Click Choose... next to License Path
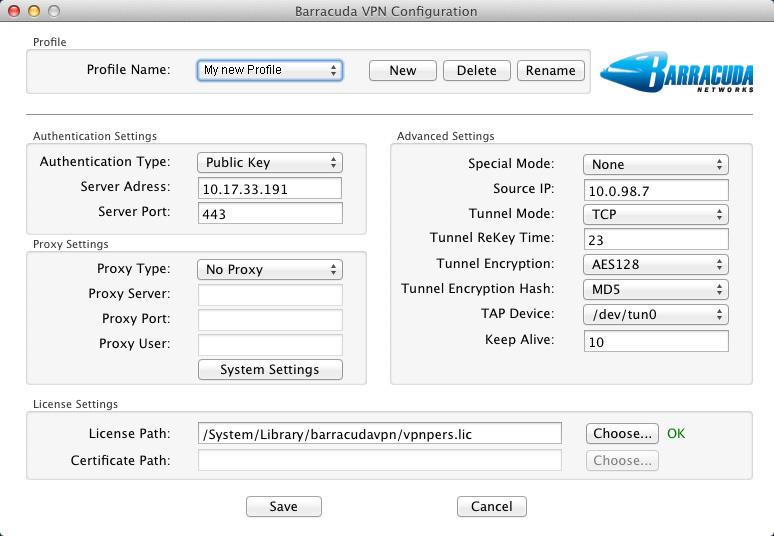Viewport: 774px width, 536px height. point(622,433)
